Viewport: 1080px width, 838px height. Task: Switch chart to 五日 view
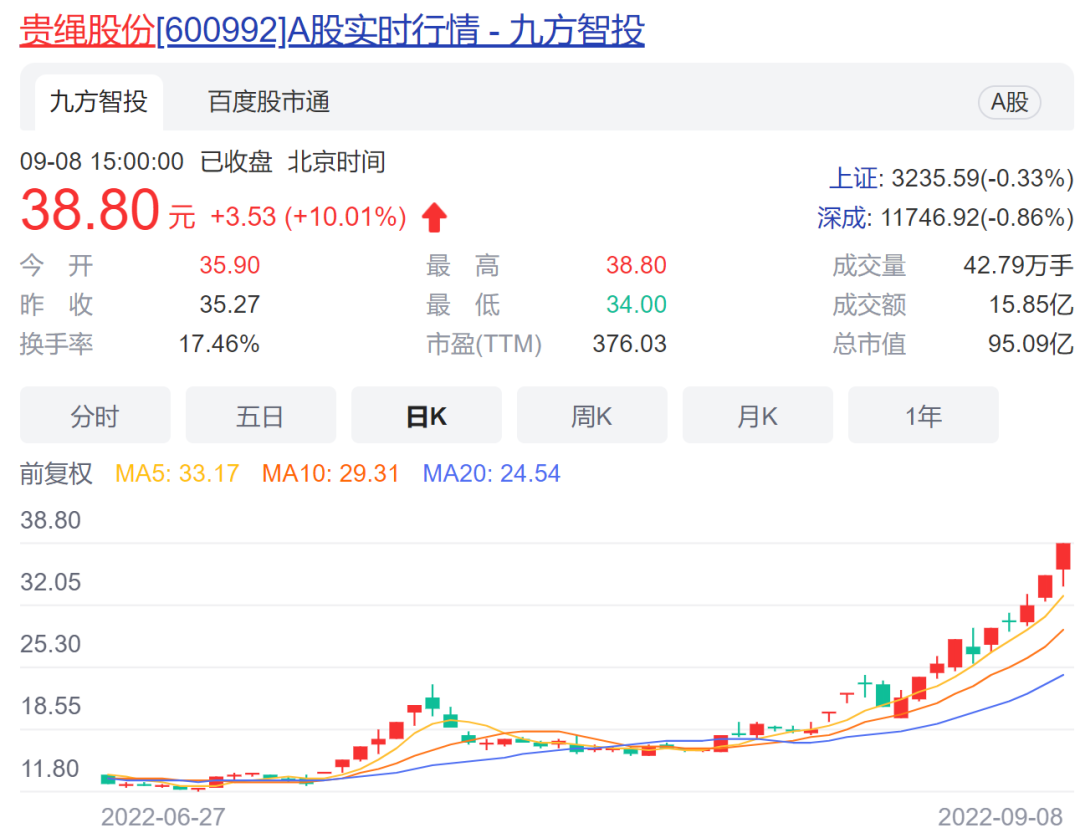point(260,416)
